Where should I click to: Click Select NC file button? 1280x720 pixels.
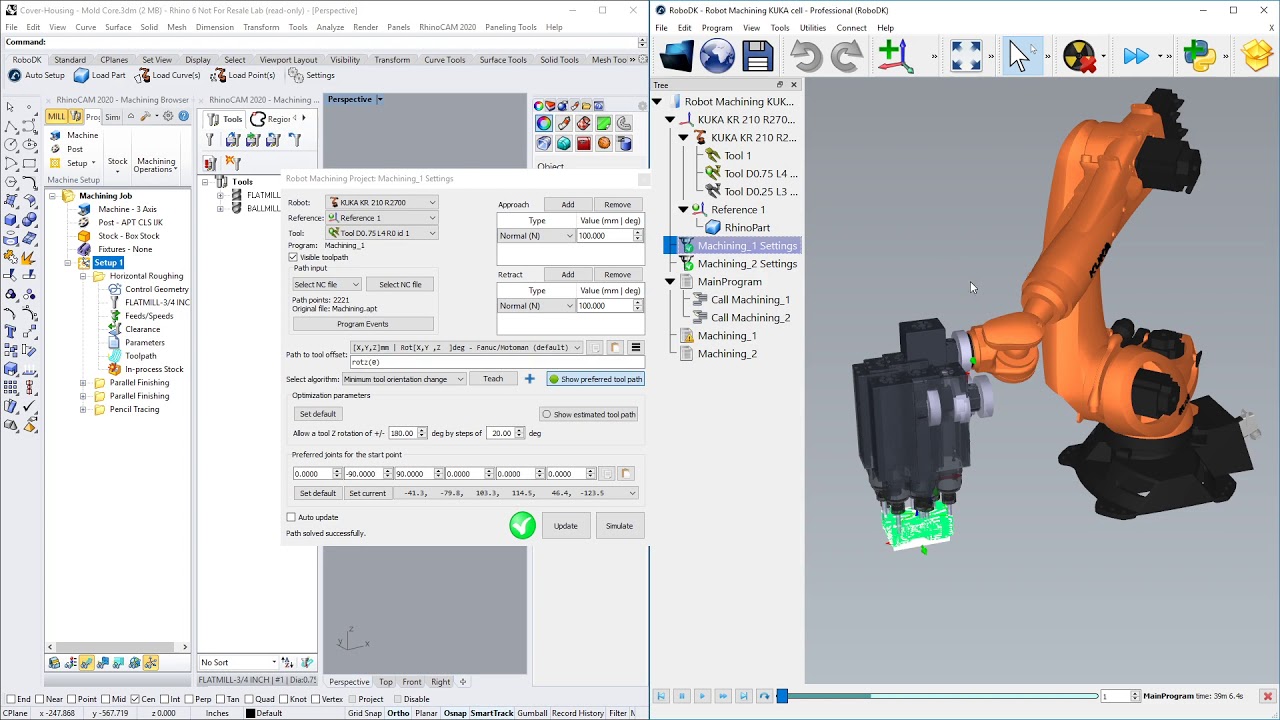point(400,284)
